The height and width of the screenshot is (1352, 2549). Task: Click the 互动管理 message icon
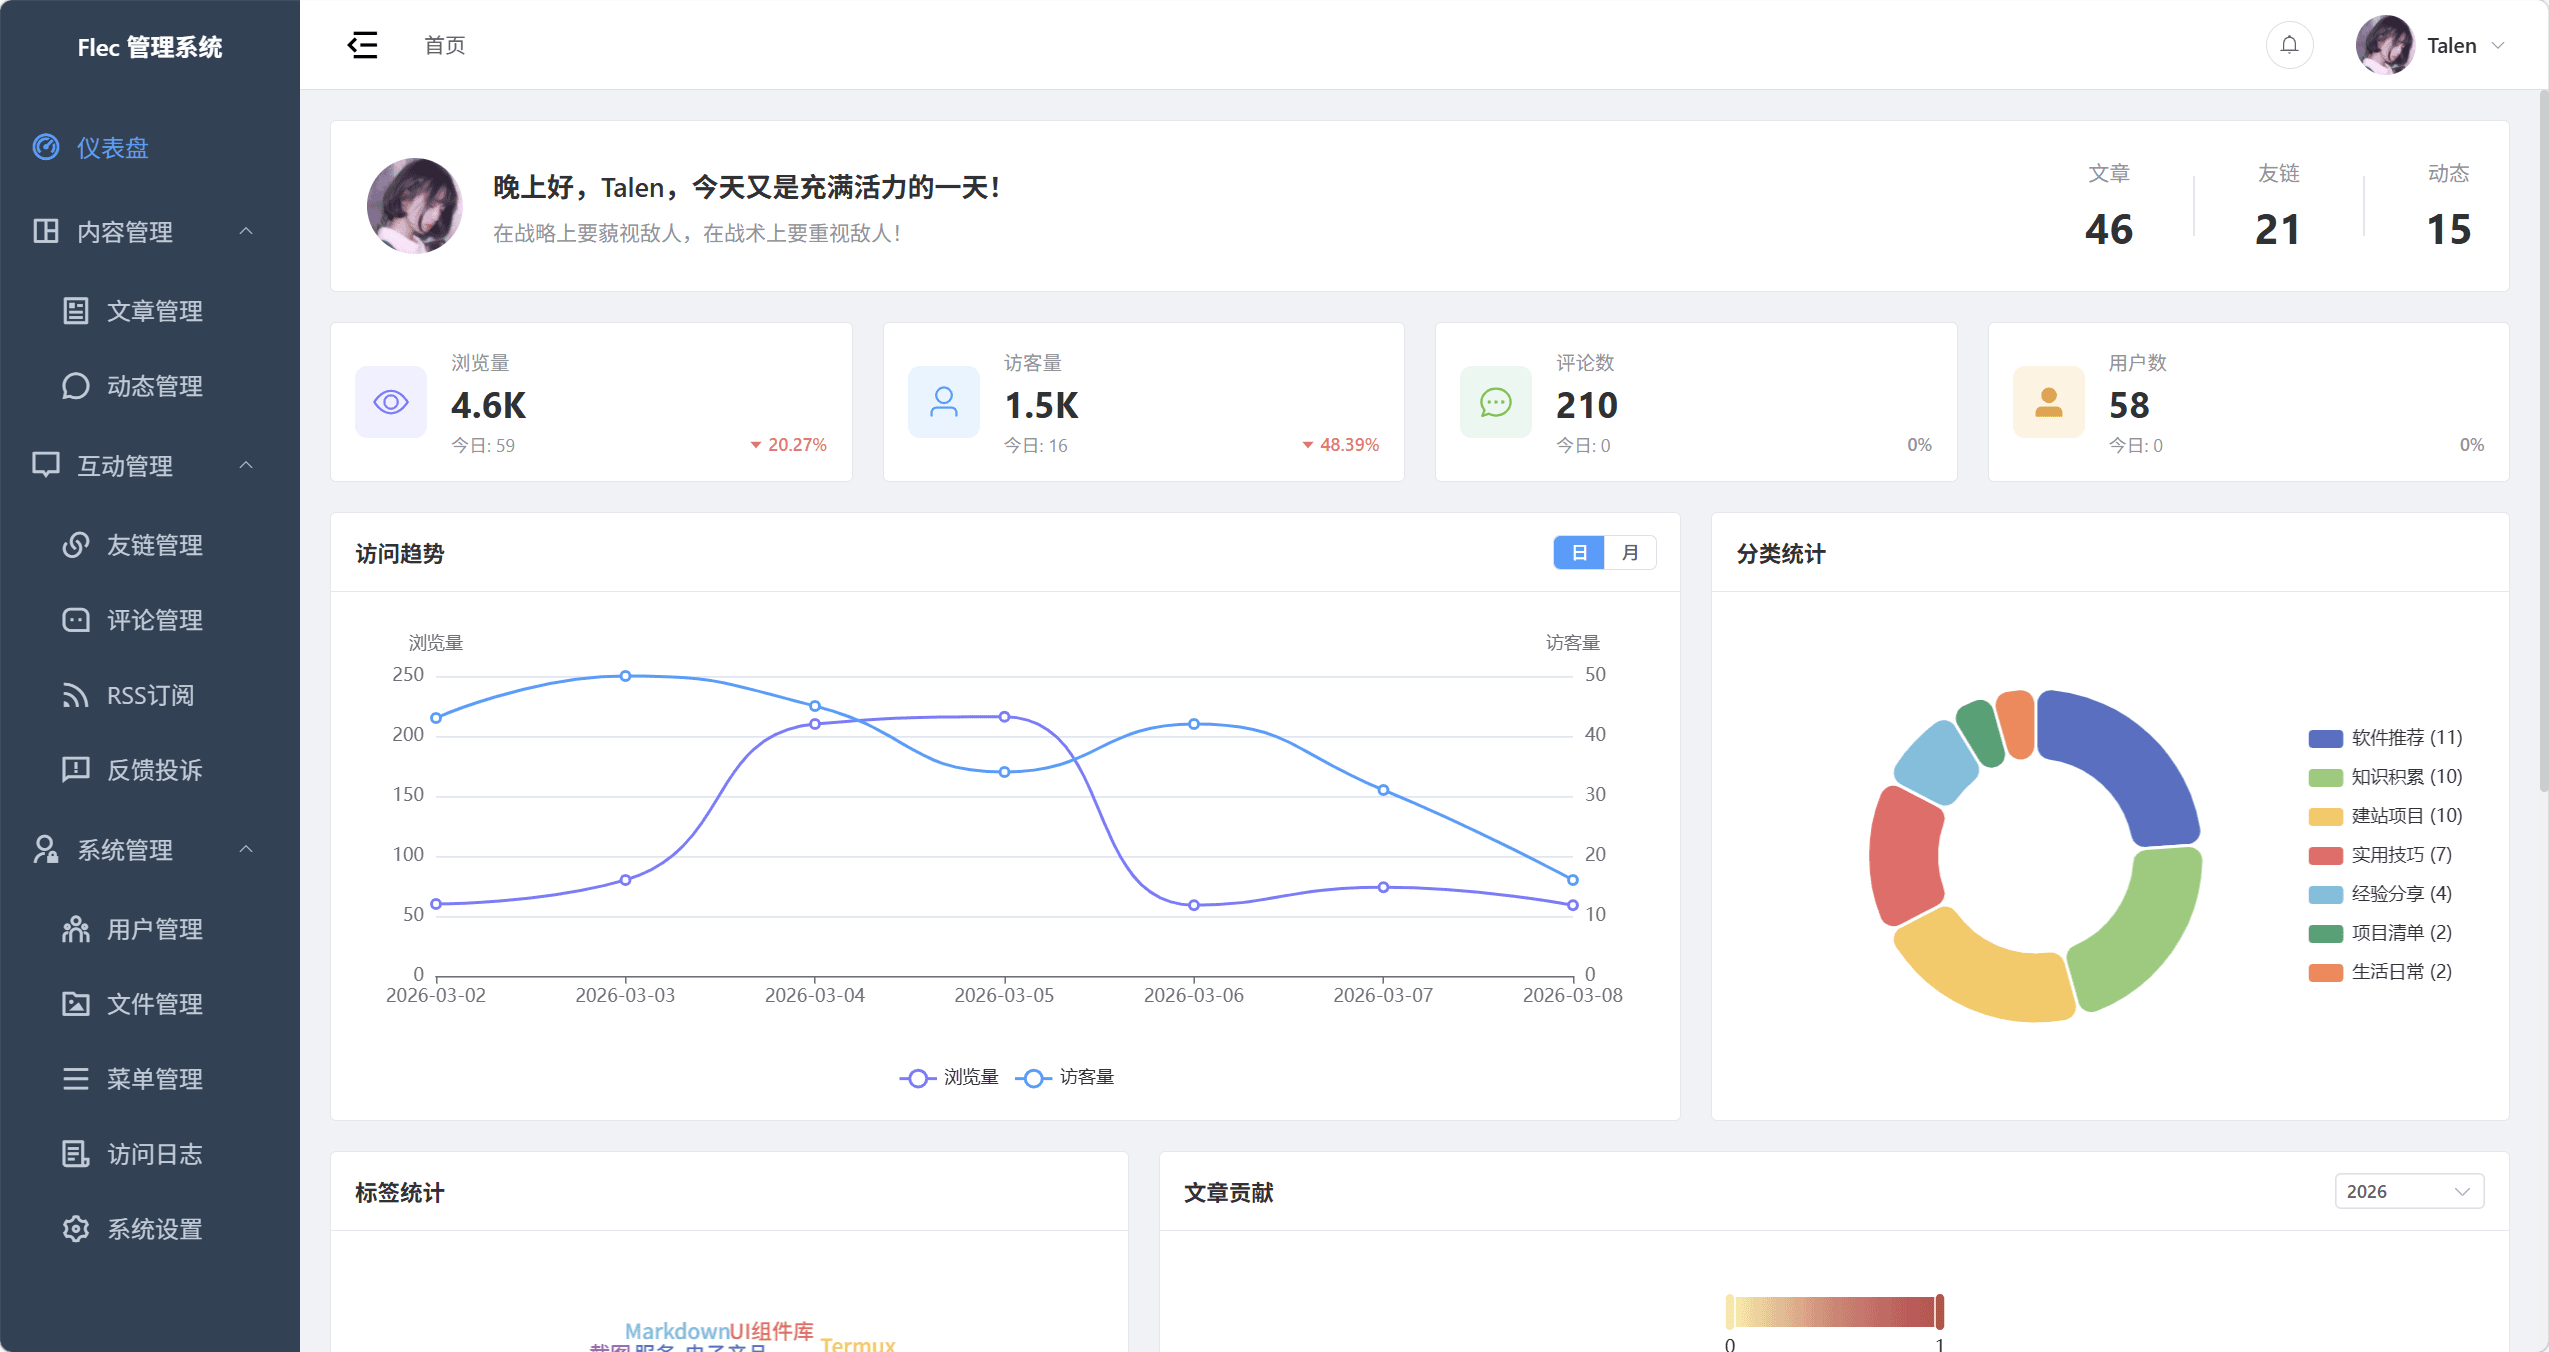[46, 465]
